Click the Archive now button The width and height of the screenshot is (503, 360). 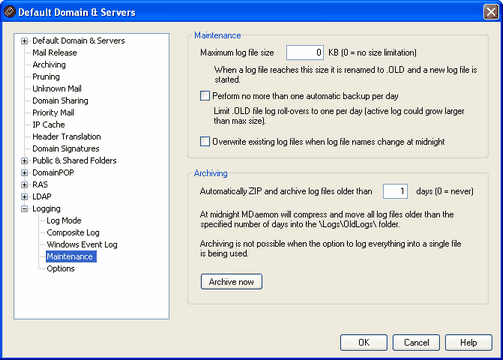pyautogui.click(x=231, y=282)
